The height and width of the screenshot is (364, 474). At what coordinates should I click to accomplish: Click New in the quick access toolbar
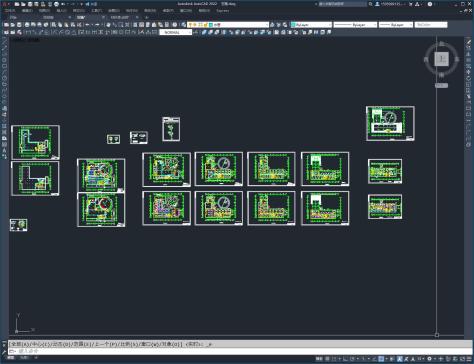(17, 4)
